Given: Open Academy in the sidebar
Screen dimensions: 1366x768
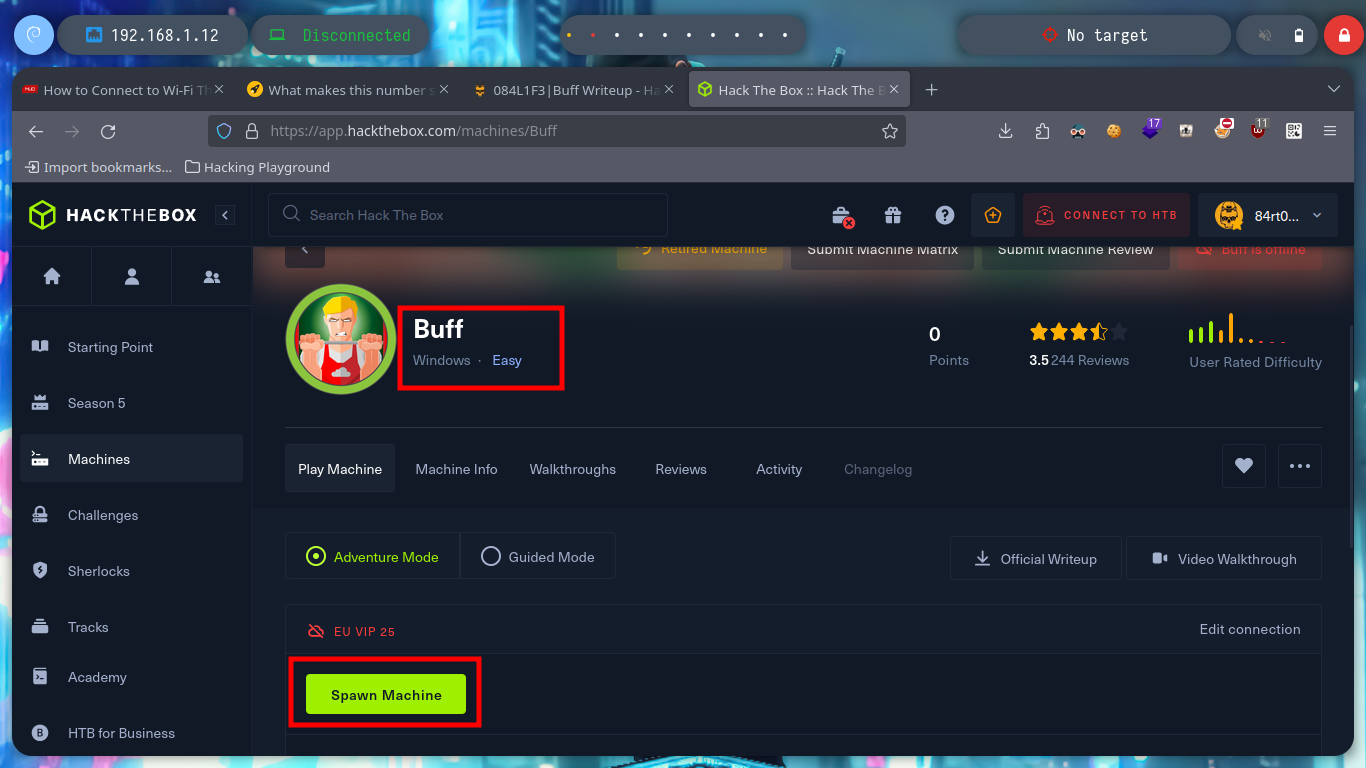Looking at the screenshot, I should coord(131,677).
